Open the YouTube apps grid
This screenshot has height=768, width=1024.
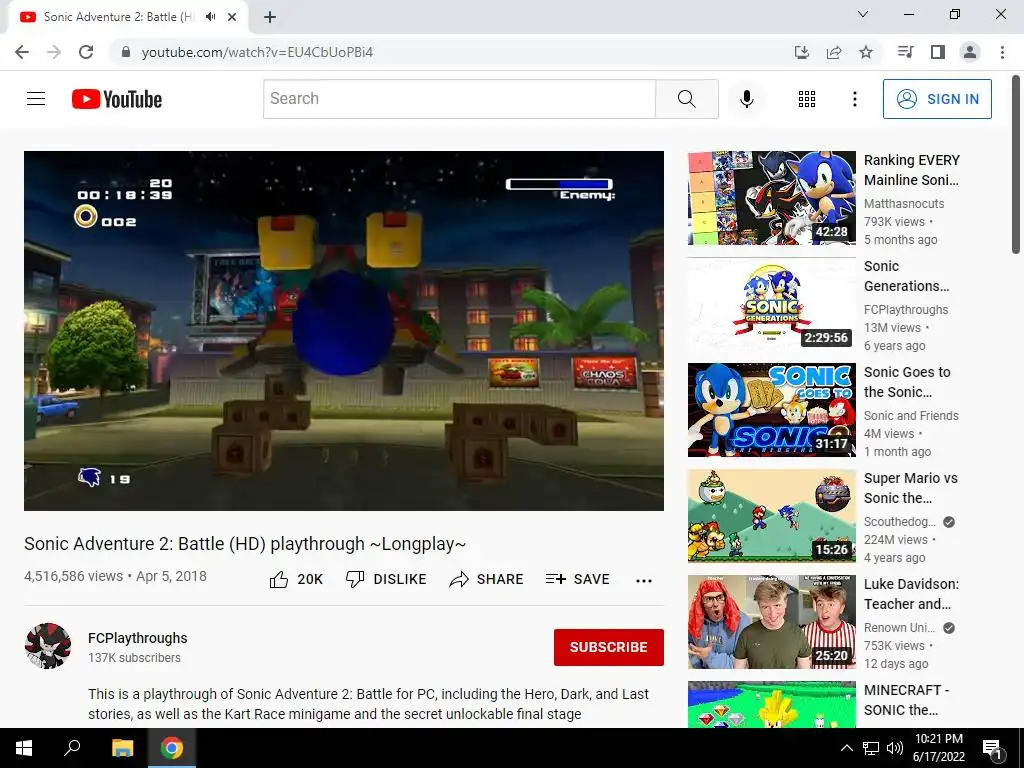pos(807,99)
